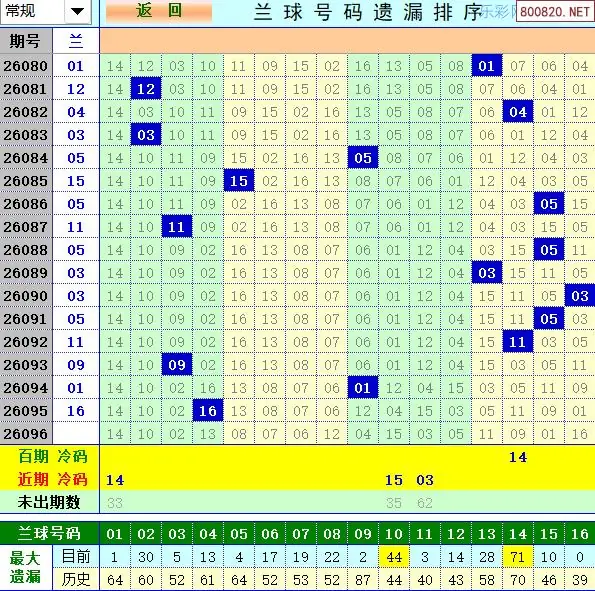Click the 近期 冷码 label
The image size is (595, 591).
point(53,479)
